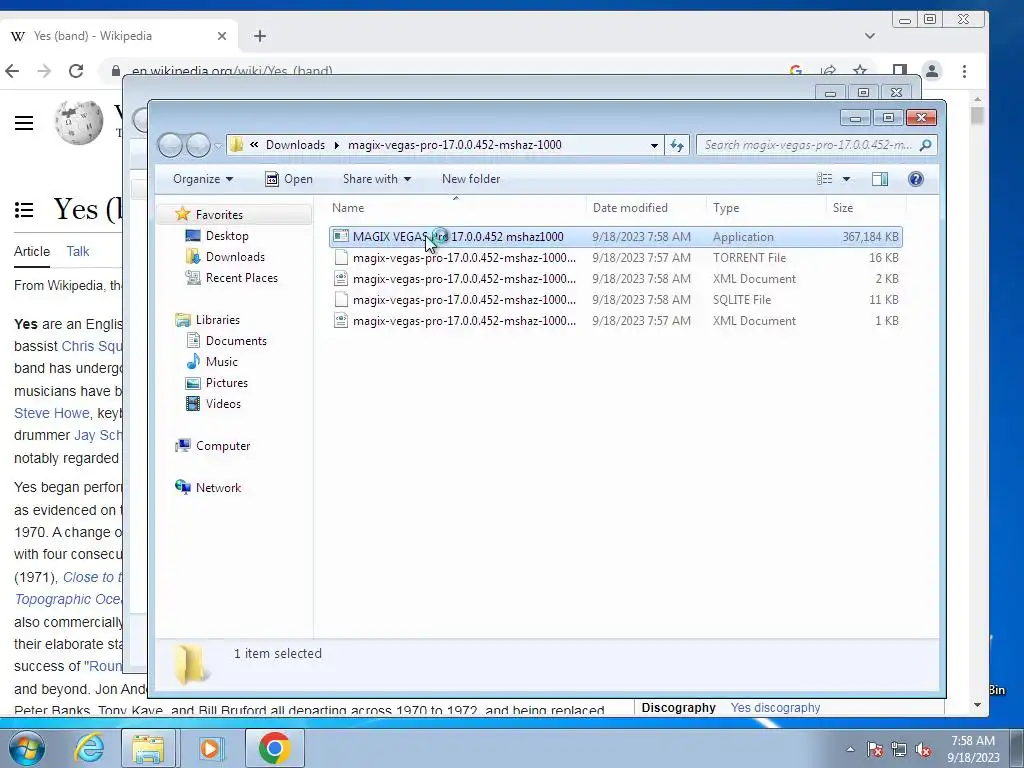Open the Yes discography link

(x=775, y=707)
